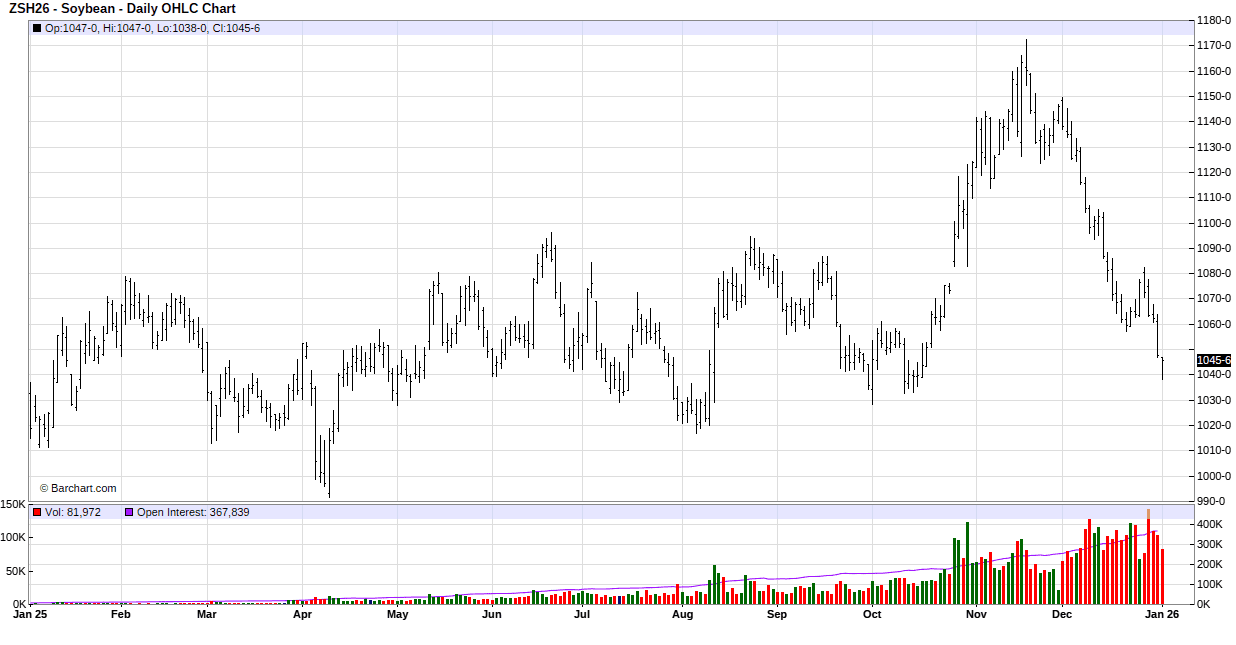This screenshot has width=1236, height=645.
Task: Click the Vol 81,972 label
Action: pyautogui.click(x=73, y=512)
